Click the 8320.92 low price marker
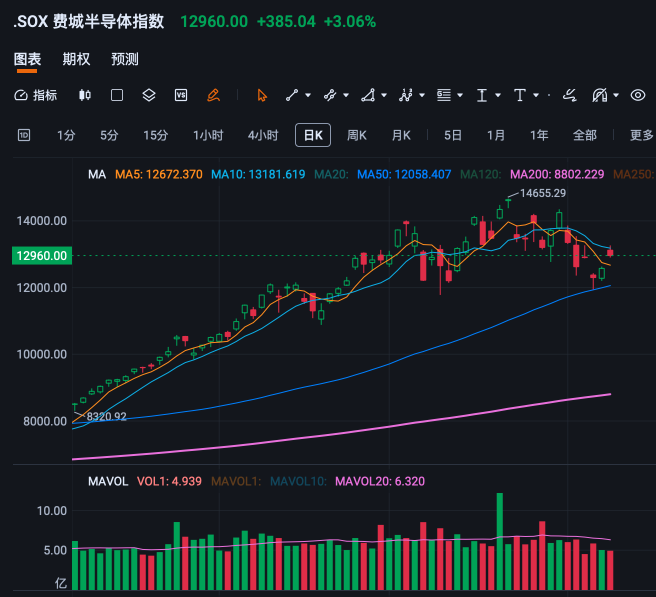 106,416
